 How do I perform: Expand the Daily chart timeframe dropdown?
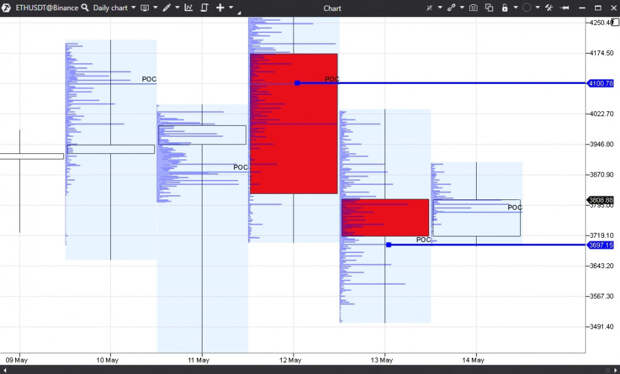click(133, 8)
